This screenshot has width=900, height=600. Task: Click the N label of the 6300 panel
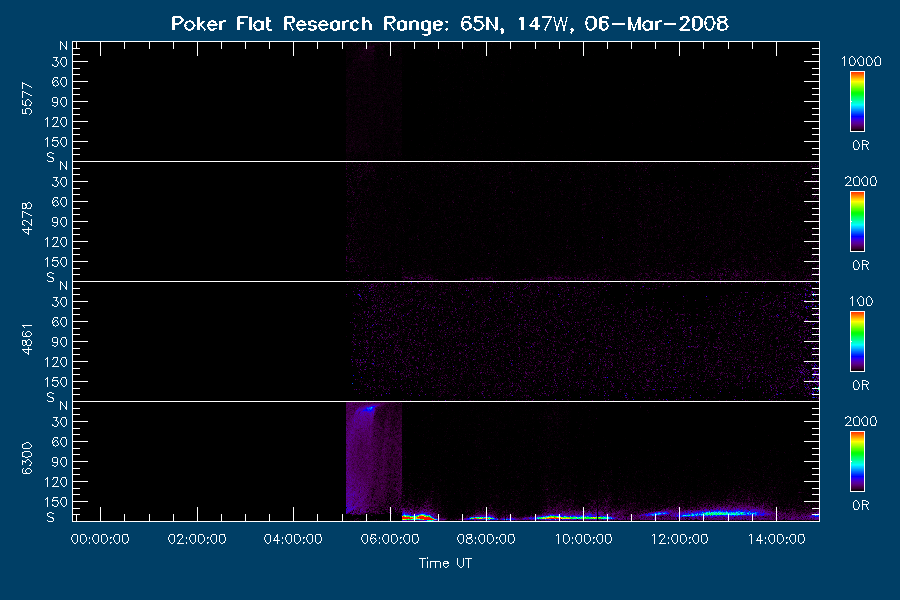(x=63, y=406)
